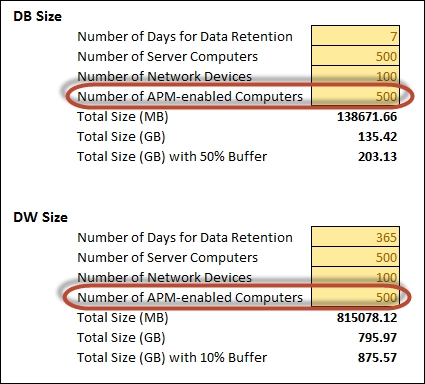This screenshot has width=425, height=384.
Task: Select 'Total Size (GB) with 50% Buffer' label
Action: point(172,157)
